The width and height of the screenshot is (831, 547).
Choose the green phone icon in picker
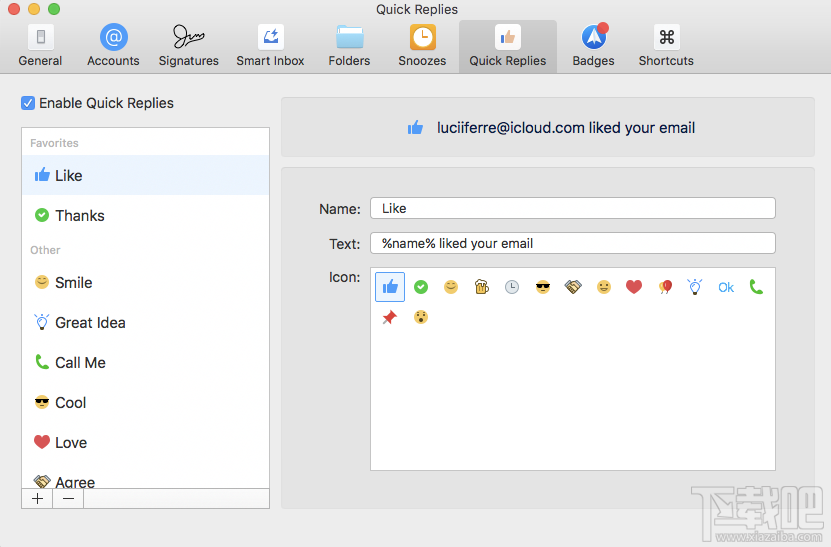(x=756, y=287)
